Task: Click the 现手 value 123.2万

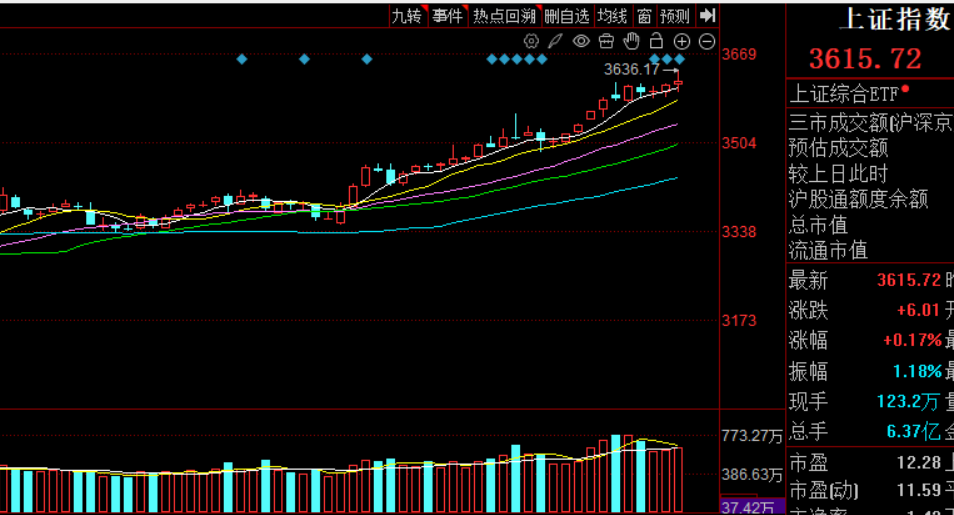Action: pyautogui.click(x=908, y=401)
